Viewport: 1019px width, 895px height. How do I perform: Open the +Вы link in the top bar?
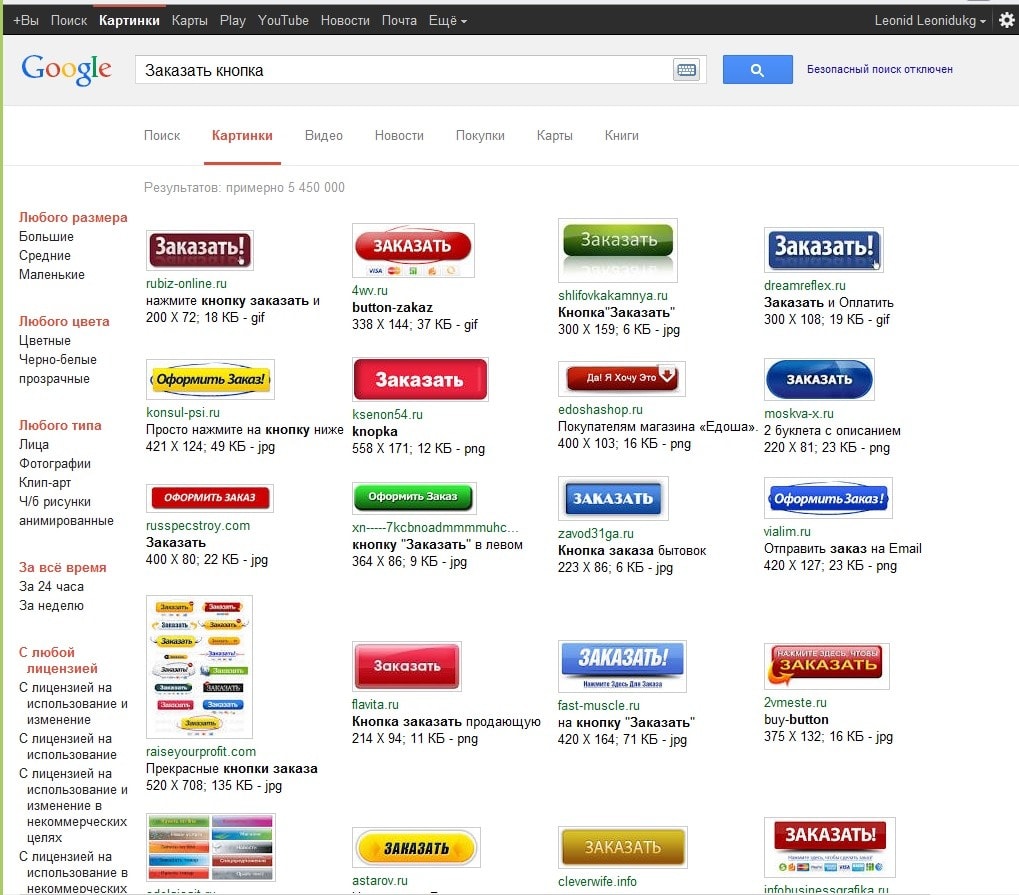pyautogui.click(x=26, y=21)
